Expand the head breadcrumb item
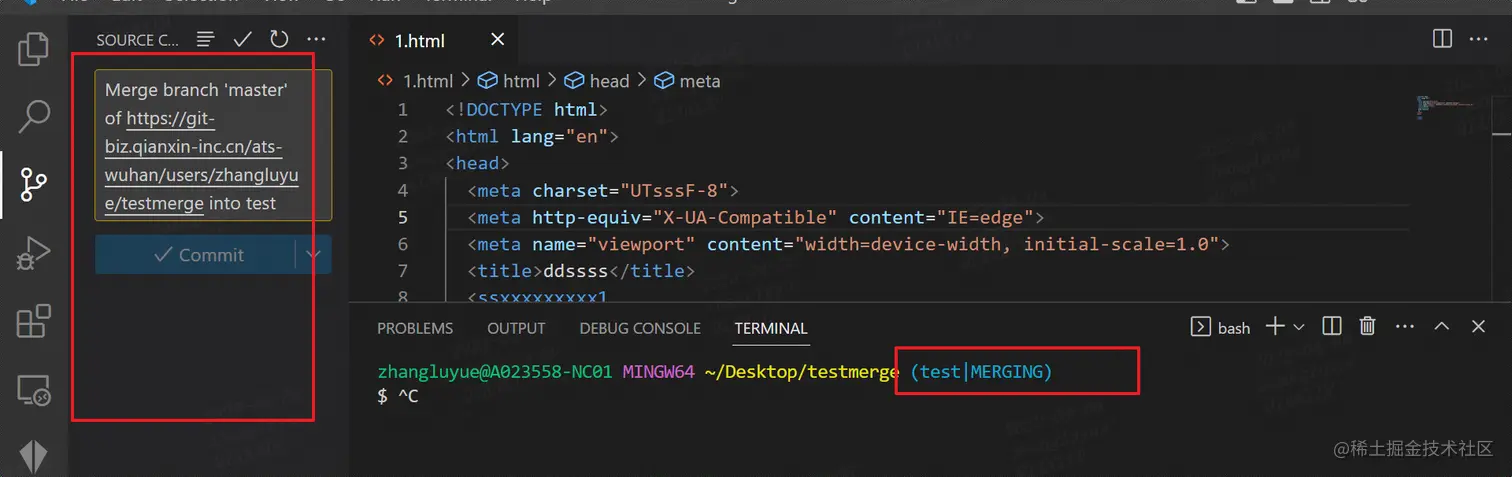The width and height of the screenshot is (1512, 477). 597,81
